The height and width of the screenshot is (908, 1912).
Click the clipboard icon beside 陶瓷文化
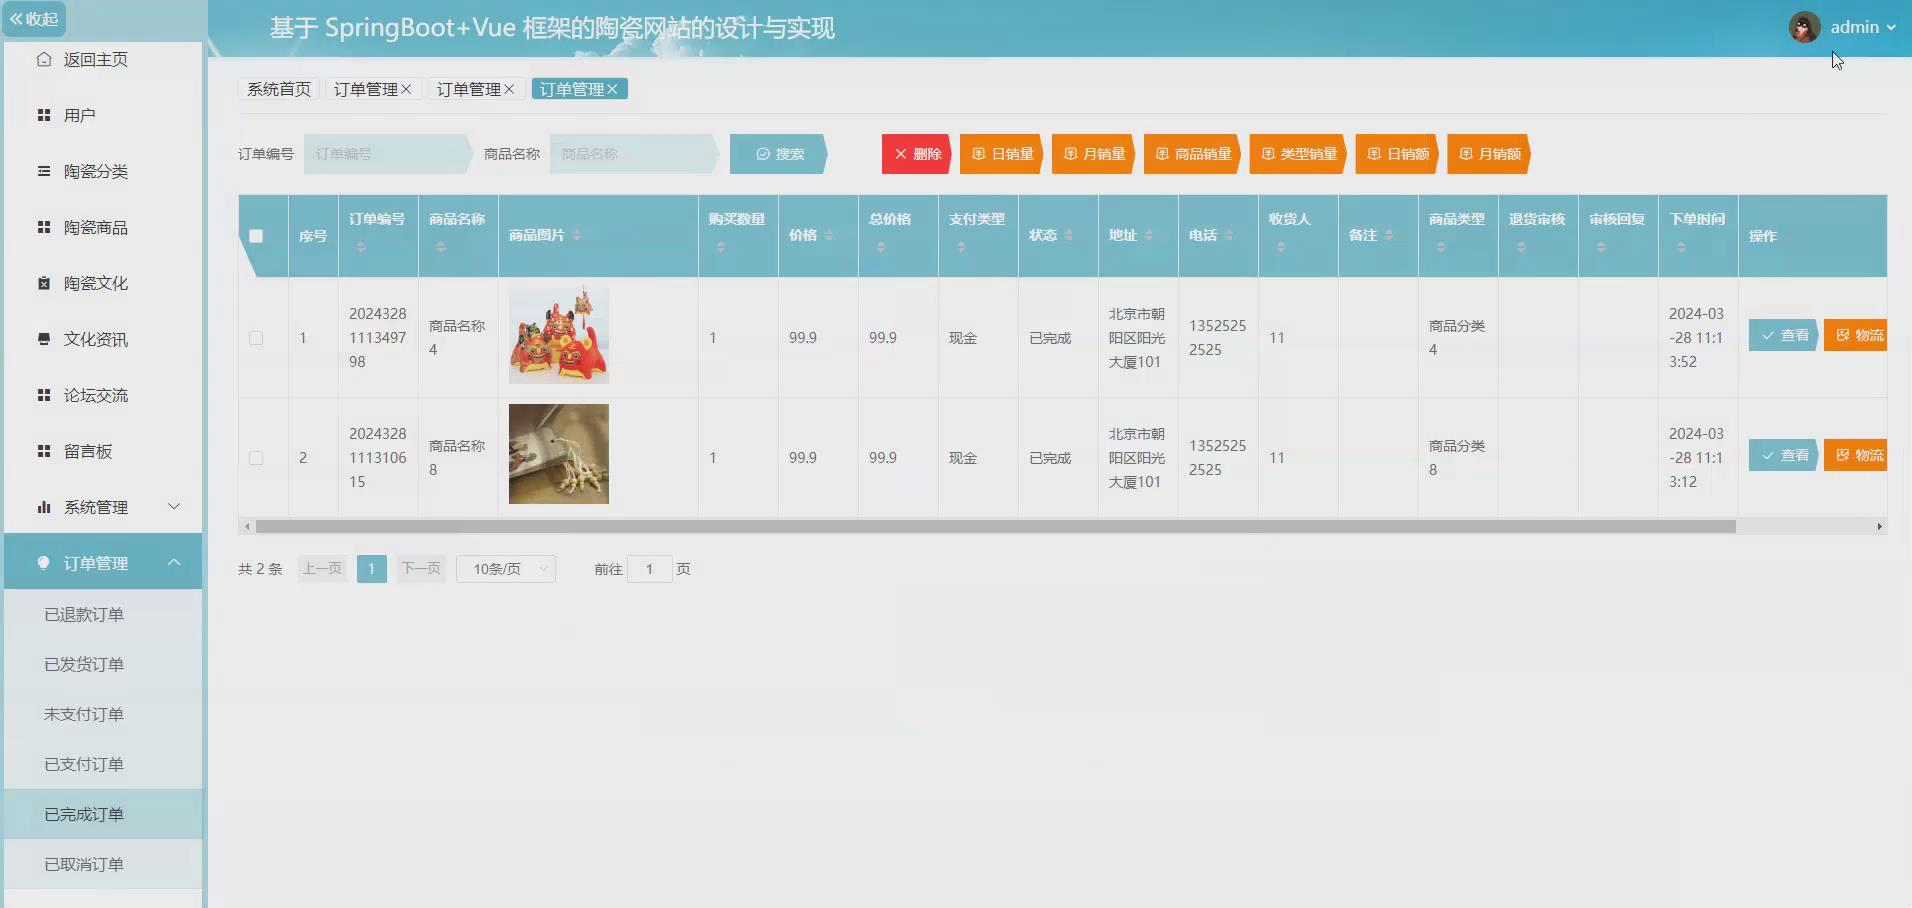(x=44, y=283)
